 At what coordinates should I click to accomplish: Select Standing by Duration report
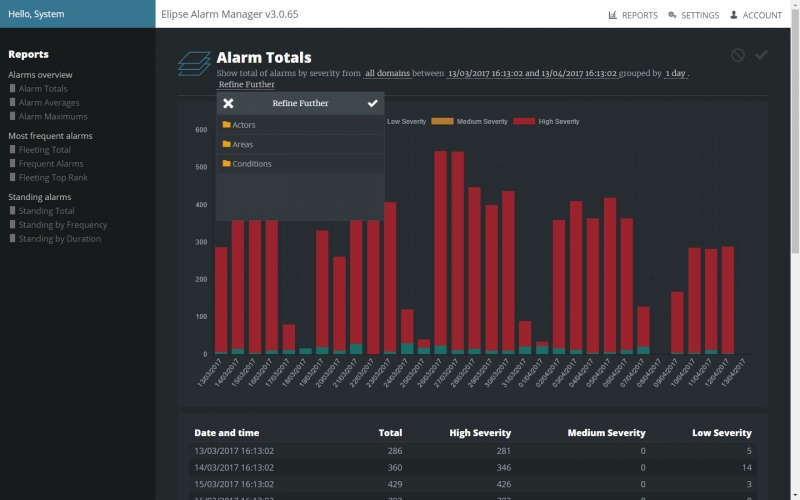[59, 239]
